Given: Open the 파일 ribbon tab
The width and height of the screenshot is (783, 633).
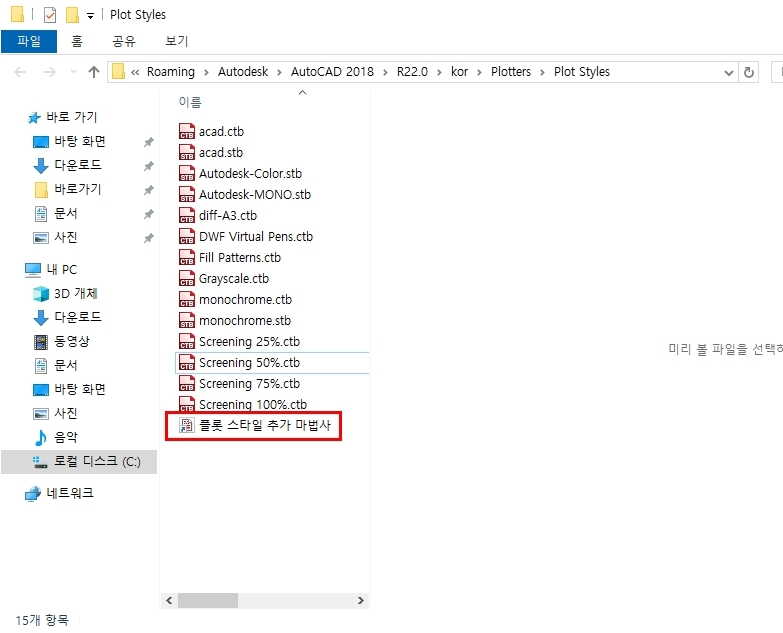Looking at the screenshot, I should [29, 41].
